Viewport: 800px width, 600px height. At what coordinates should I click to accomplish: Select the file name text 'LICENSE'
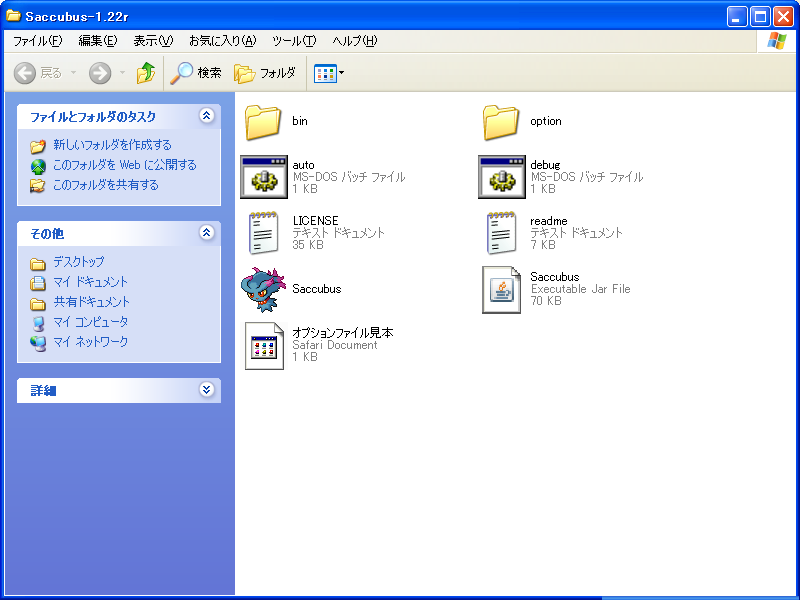tap(315, 220)
